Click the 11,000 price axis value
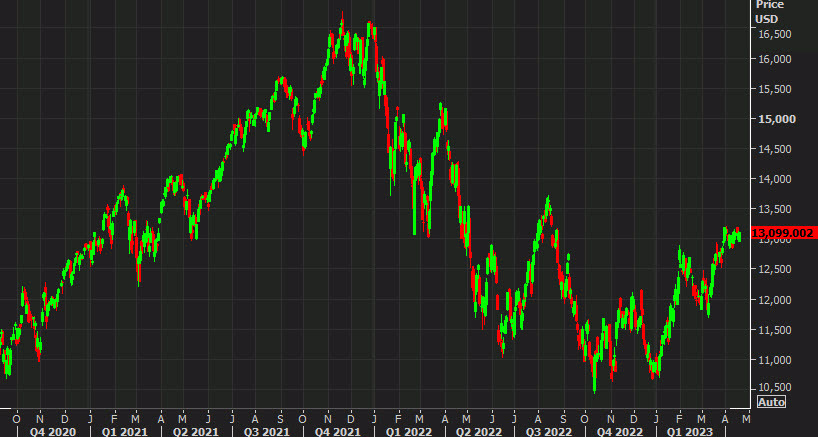Image resolution: width=818 pixels, height=437 pixels. pos(774,360)
